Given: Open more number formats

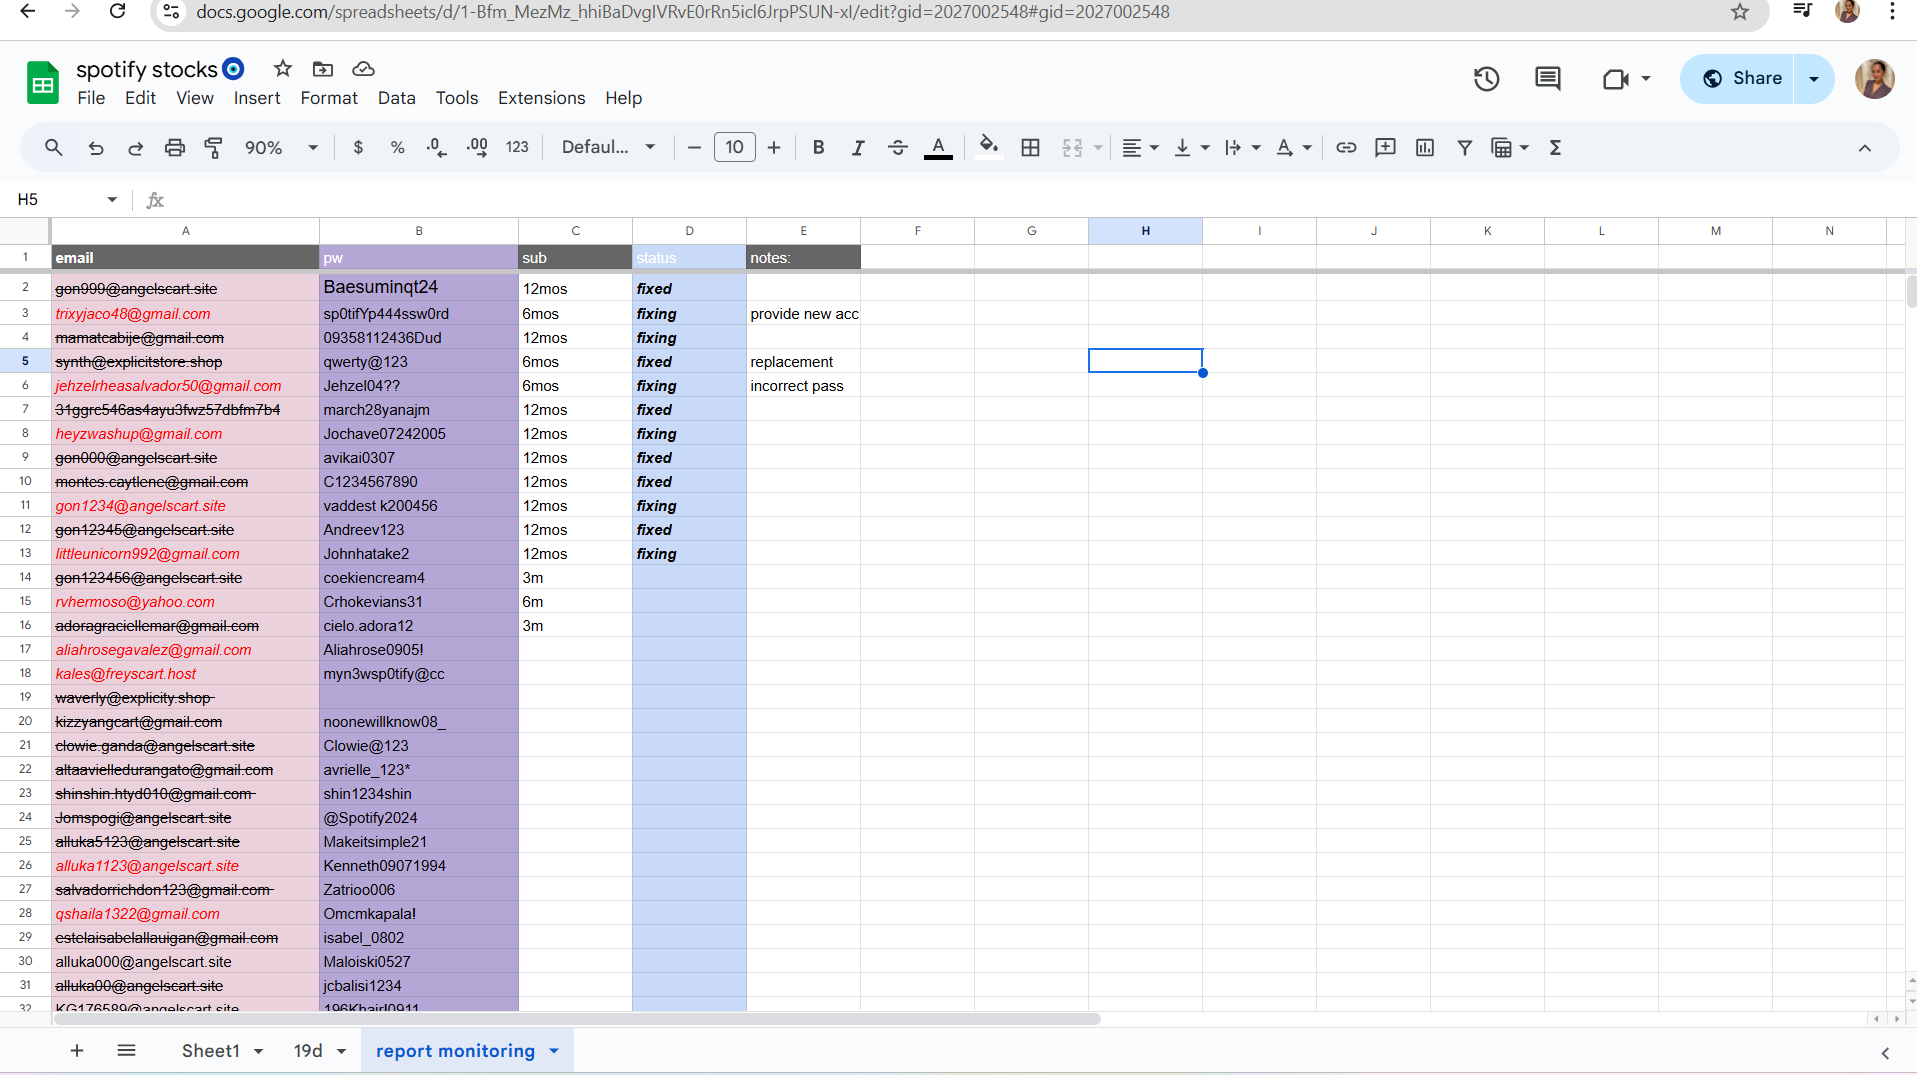Looking at the screenshot, I should (x=517, y=148).
